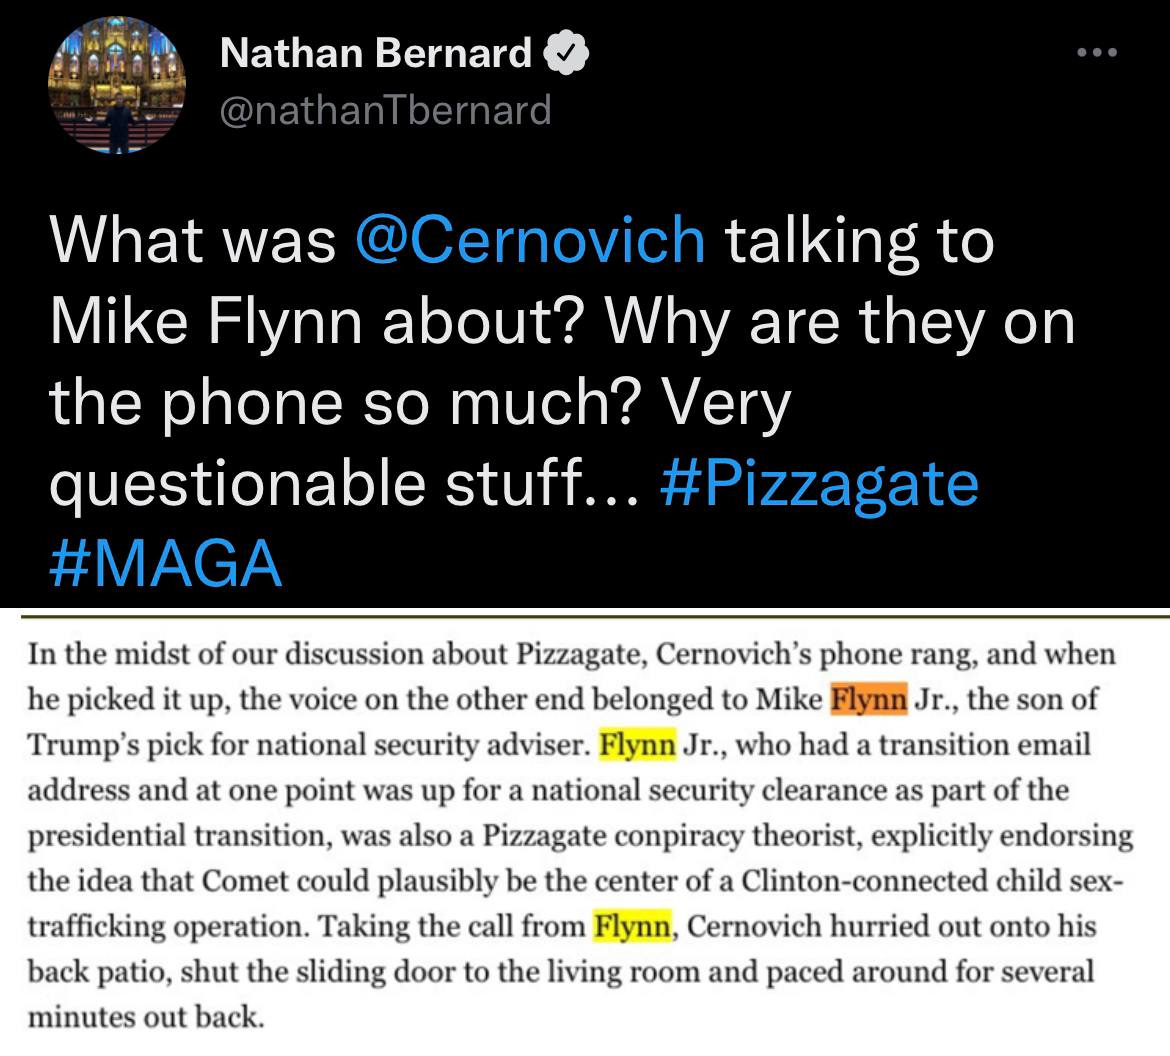Click the orange-highlighted Flynn word

[868, 700]
